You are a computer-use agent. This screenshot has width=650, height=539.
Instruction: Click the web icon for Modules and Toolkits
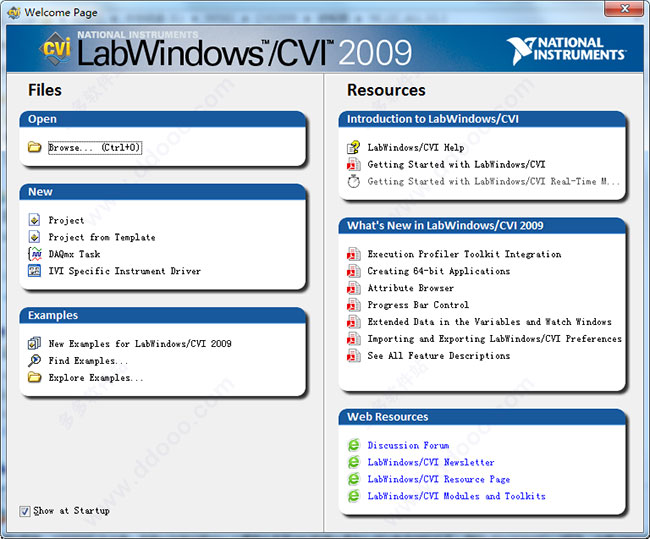click(354, 496)
